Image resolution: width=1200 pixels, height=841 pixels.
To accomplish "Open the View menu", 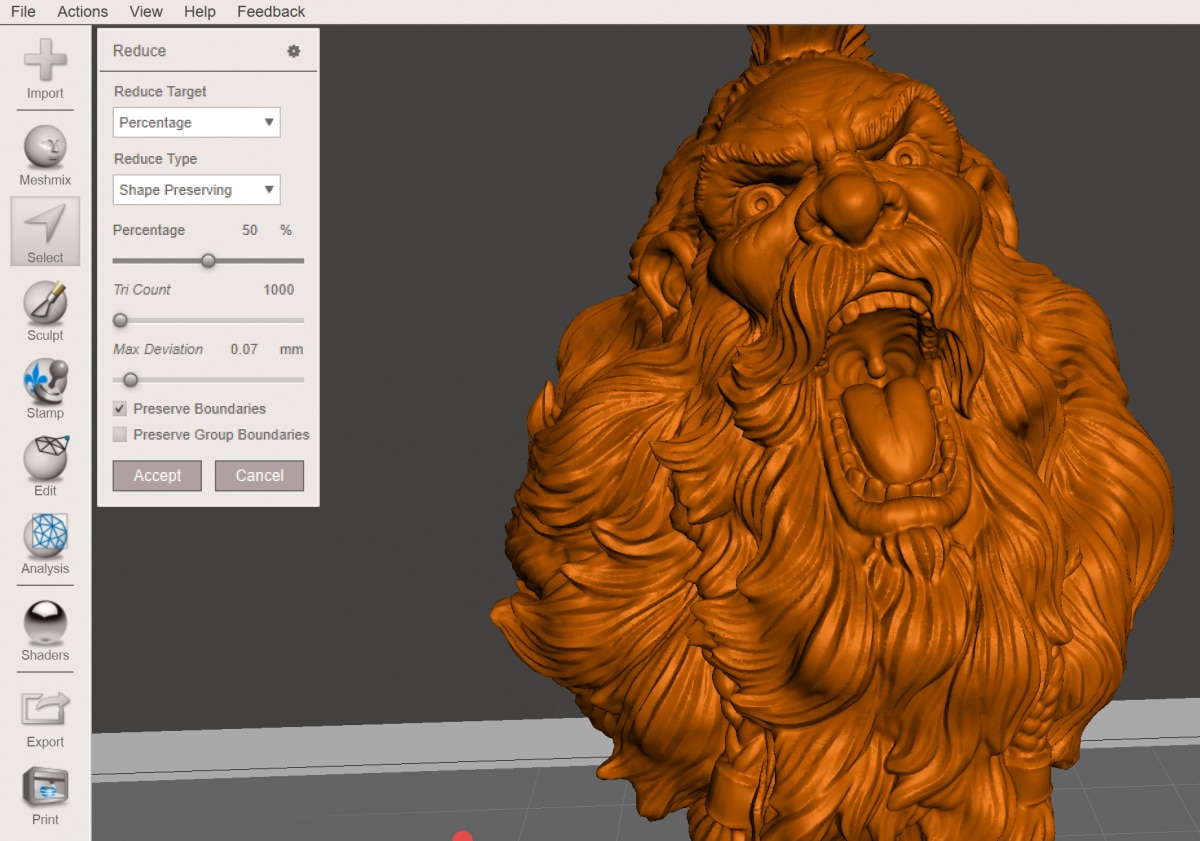I will point(146,11).
